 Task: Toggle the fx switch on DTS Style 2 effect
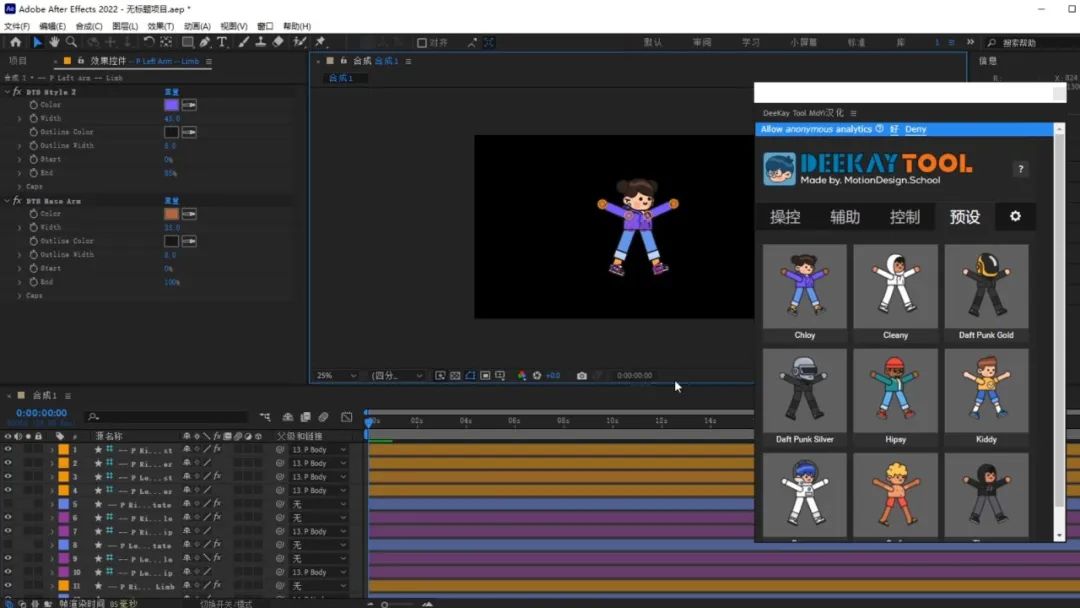(17, 92)
